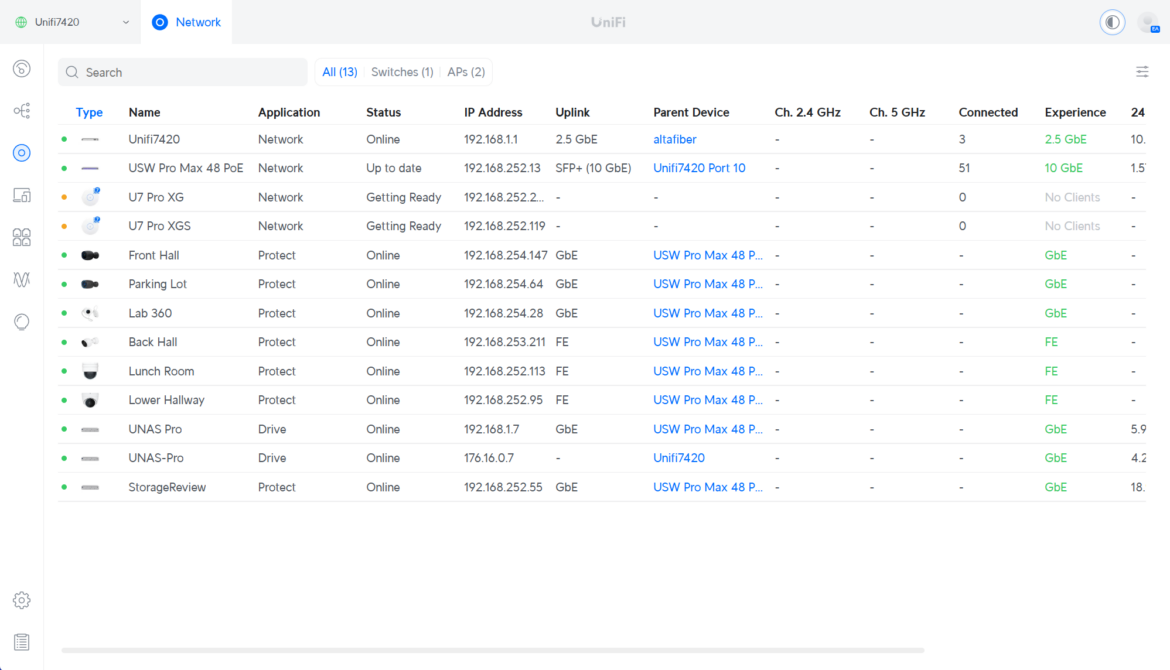Toggle the dark/light theme button

tap(1112, 22)
